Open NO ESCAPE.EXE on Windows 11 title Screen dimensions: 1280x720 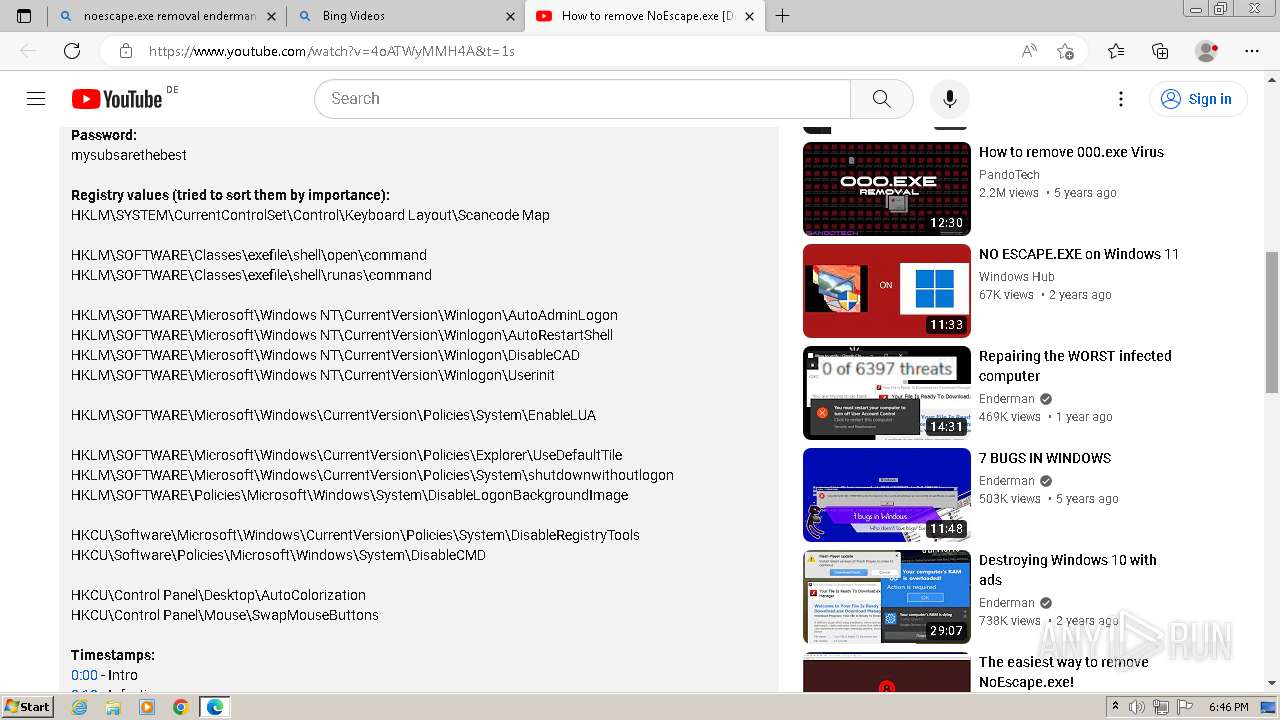(x=1079, y=254)
